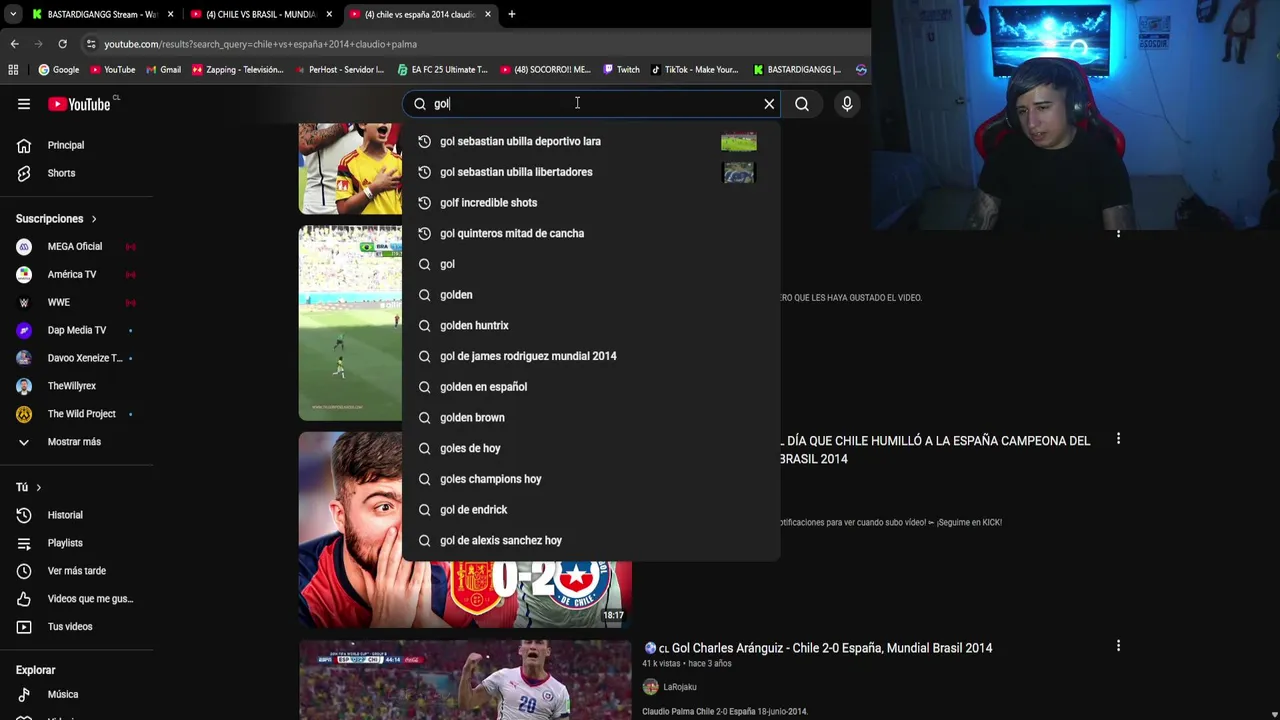Choose suggestion 'gol de alexis sanchez hoy'
The image size is (1280, 720).
[x=590, y=540]
